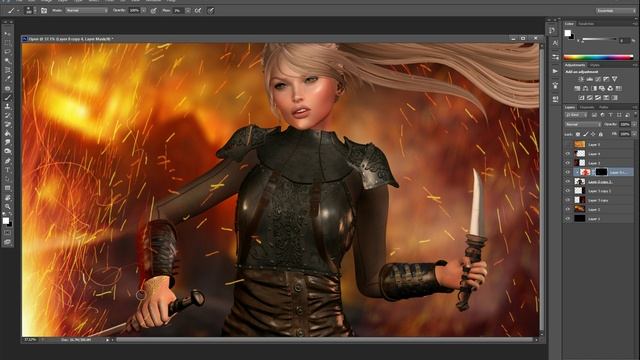Viewport: 640px width, 360px height.
Task: Select the Gradient tool
Action: [x=7, y=133]
